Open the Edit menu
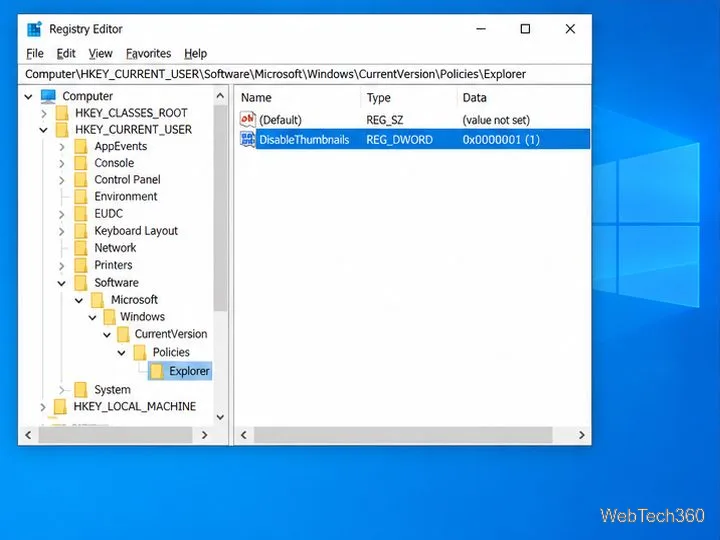The image size is (720, 540). [x=66, y=54]
